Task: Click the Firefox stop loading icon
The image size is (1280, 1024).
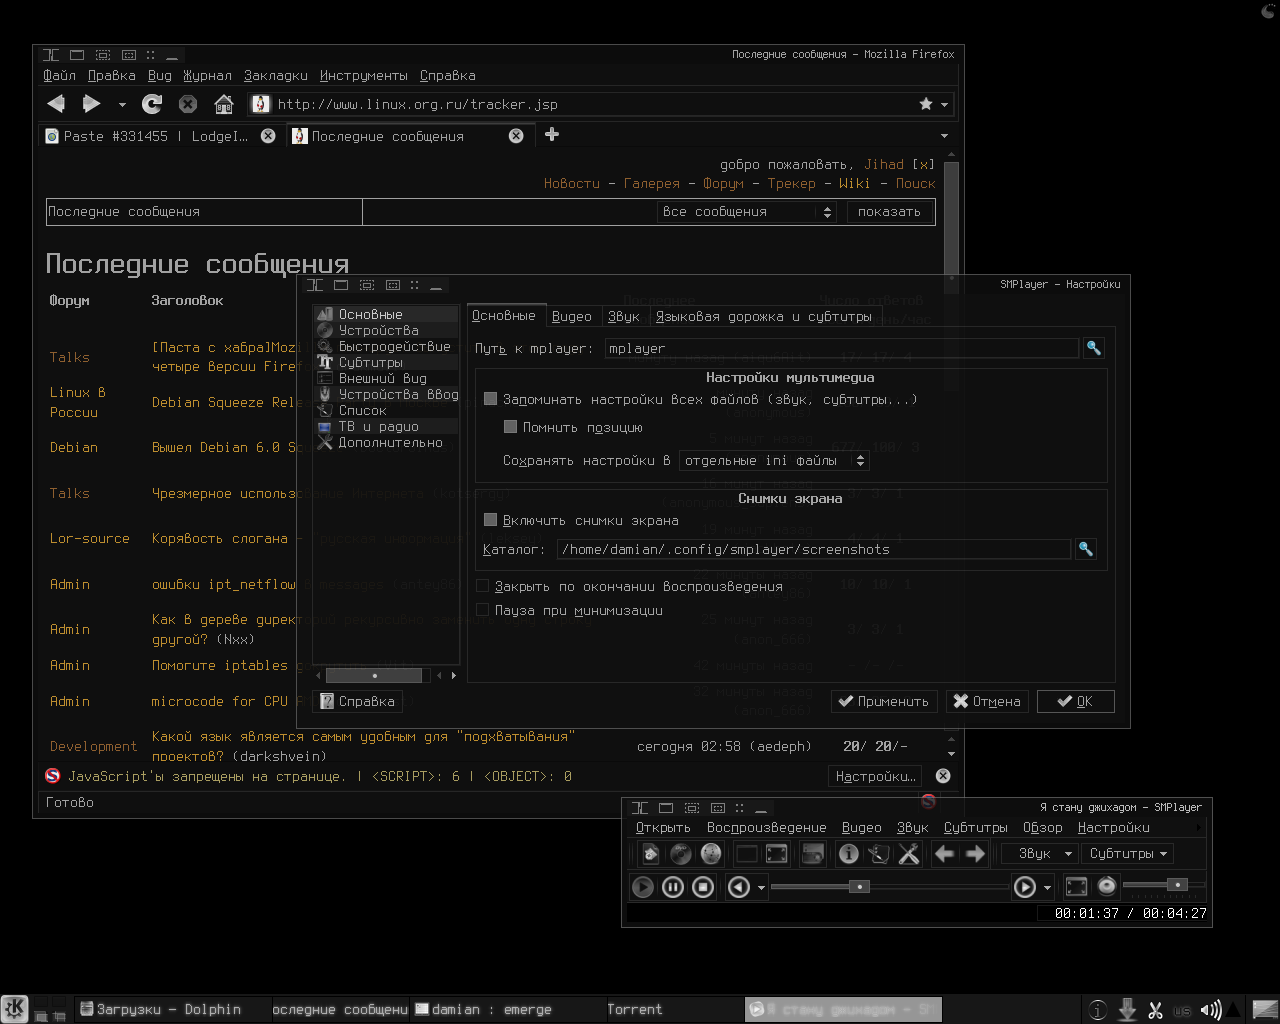Action: tap(188, 103)
